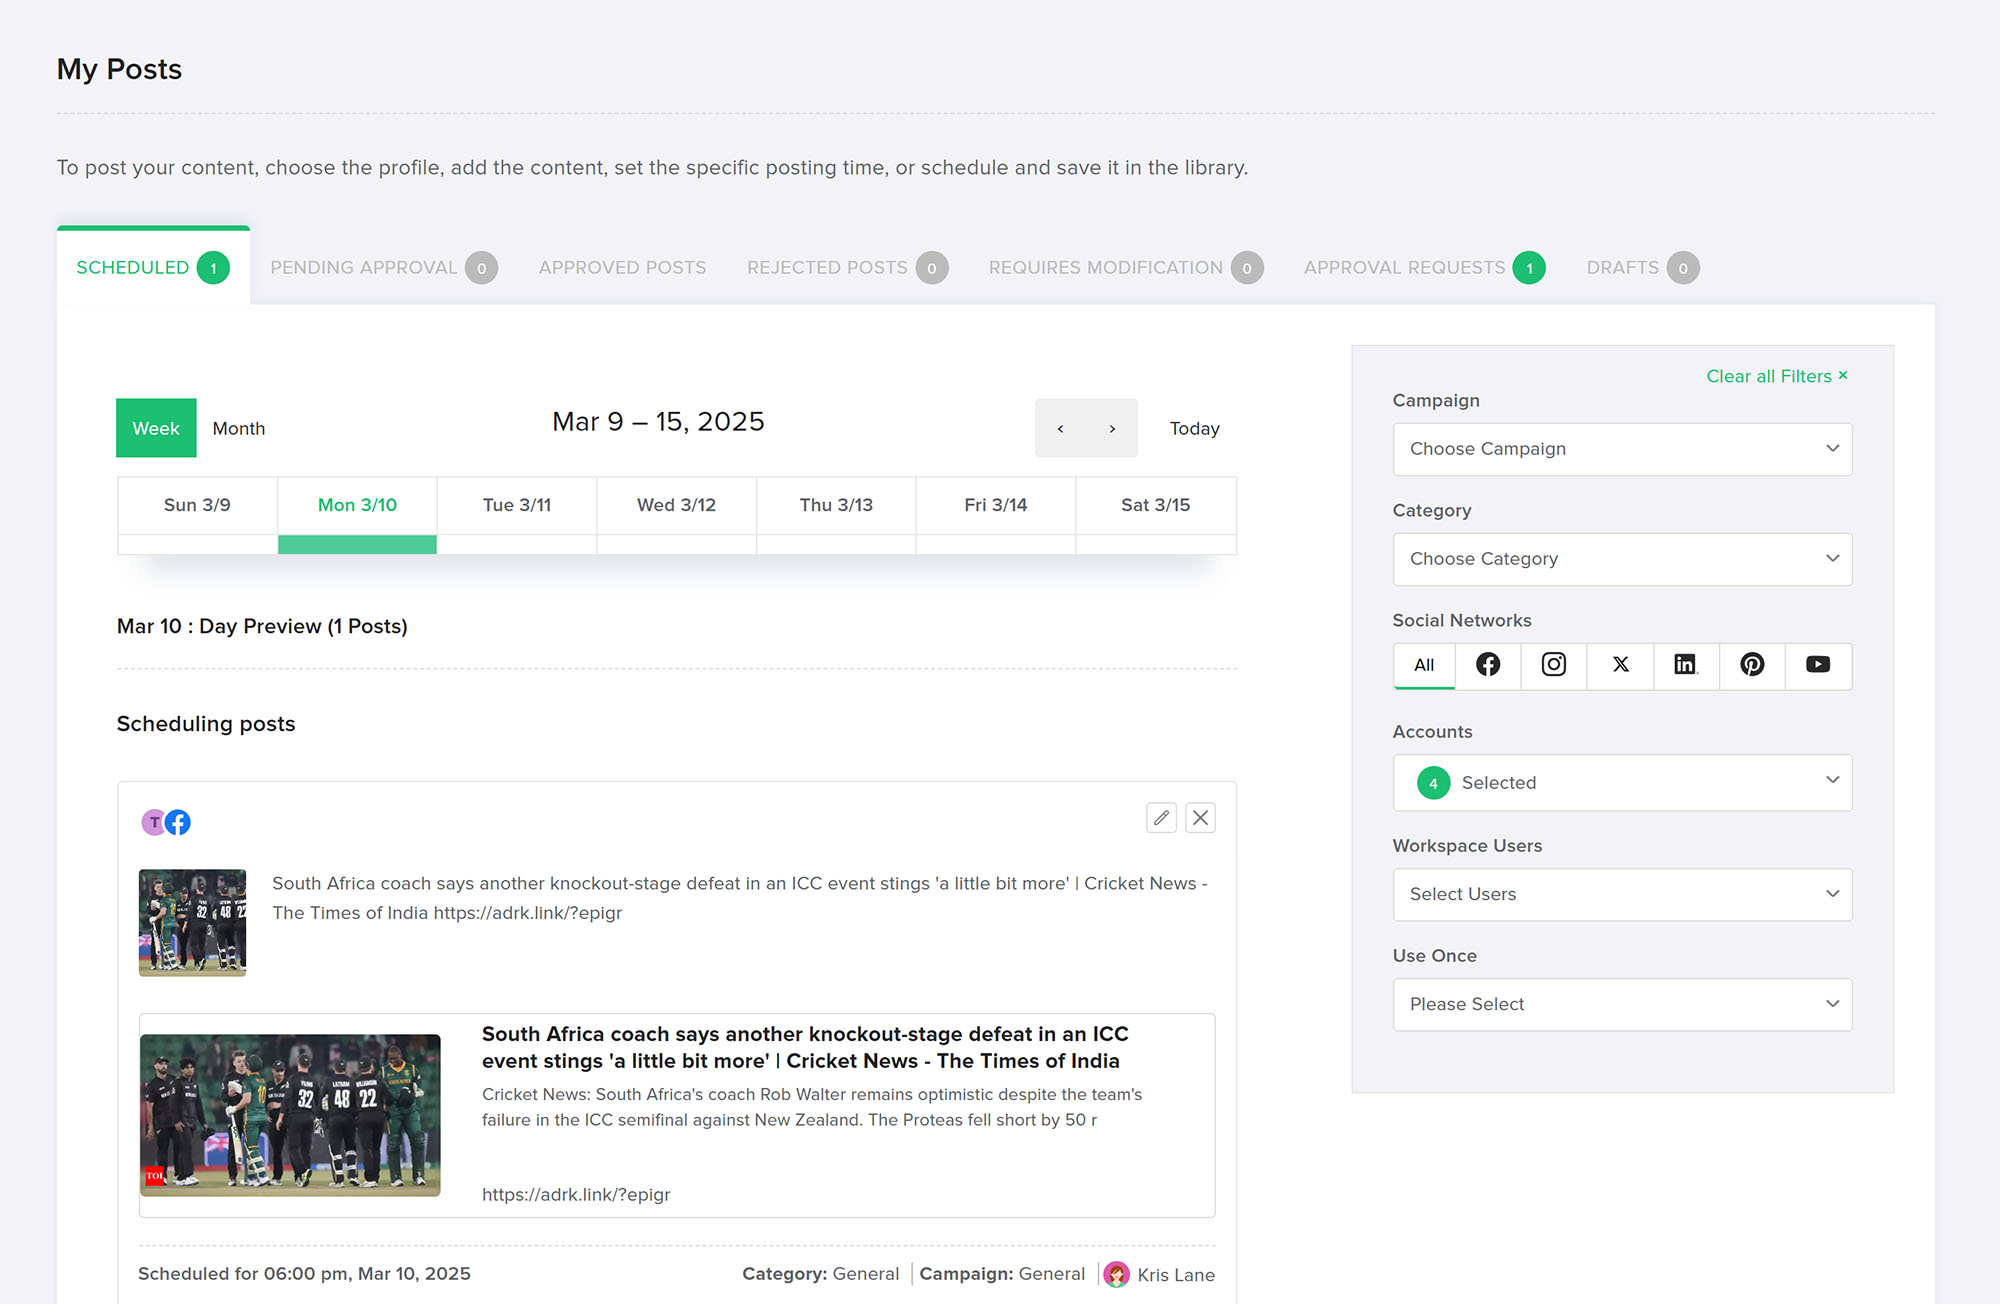The image size is (2000, 1304).
Task: Jump to Today in calendar
Action: pos(1194,428)
